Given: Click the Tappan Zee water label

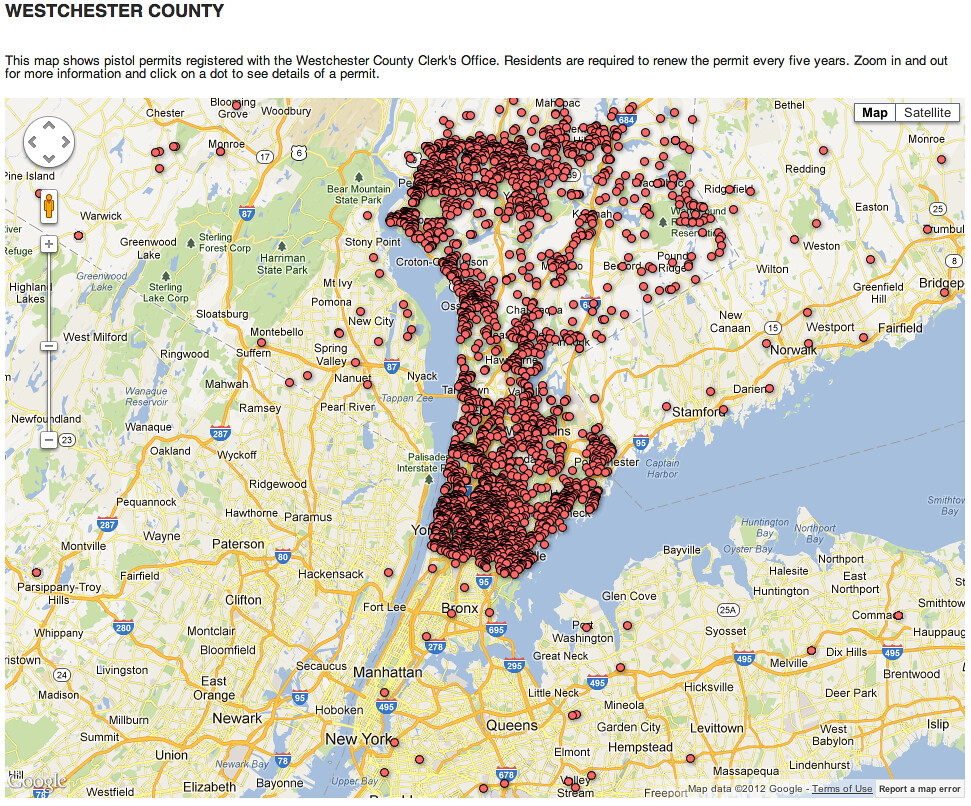Looking at the screenshot, I should (407, 398).
